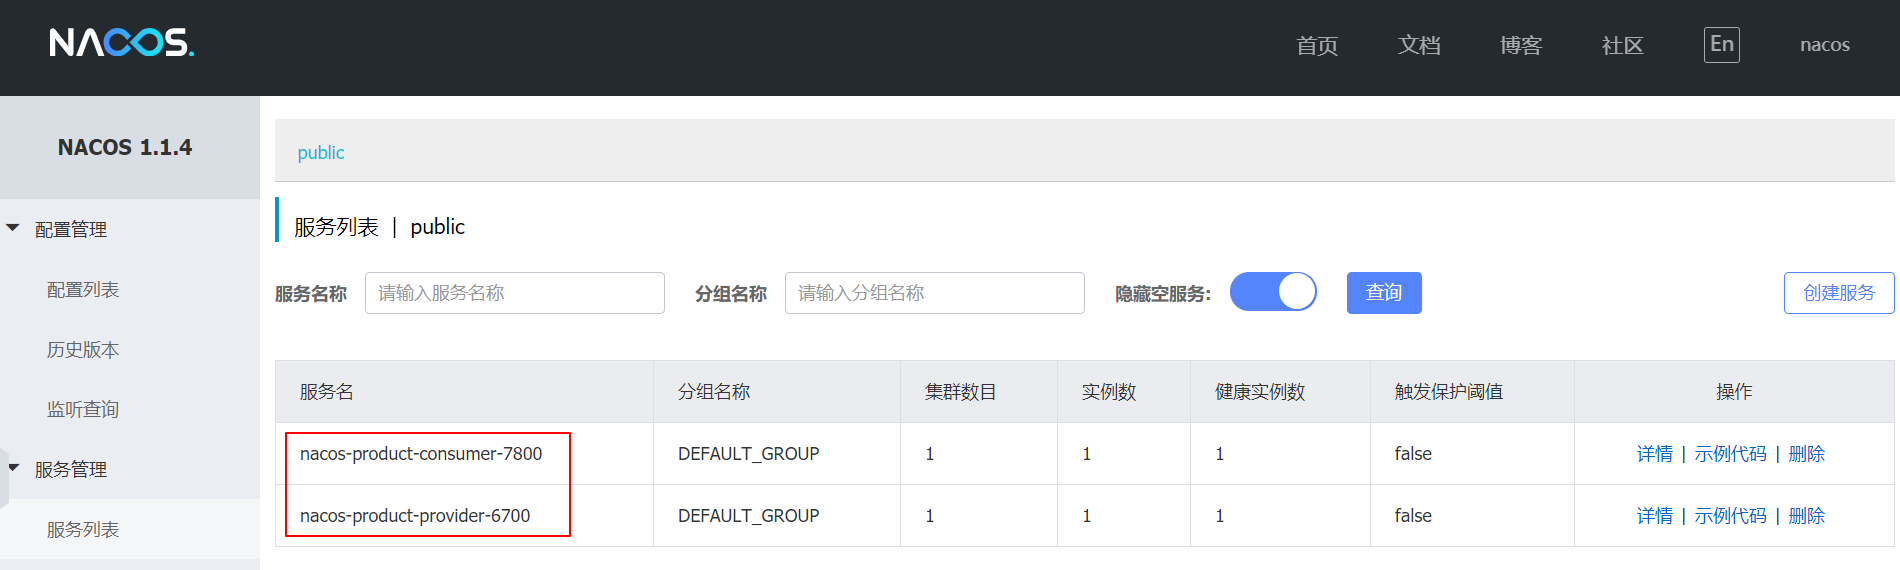
Task: Click the NACOS logo
Action: pyautogui.click(x=121, y=43)
